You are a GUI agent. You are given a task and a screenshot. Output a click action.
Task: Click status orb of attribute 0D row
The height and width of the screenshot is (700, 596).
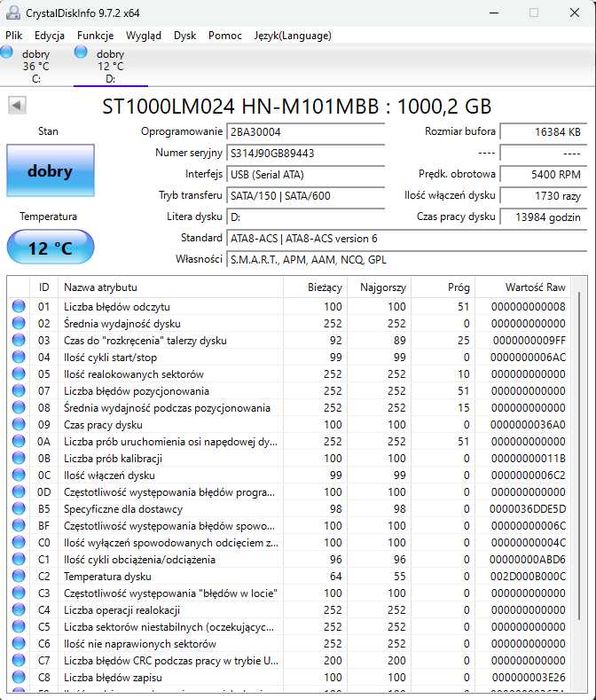click(x=18, y=492)
